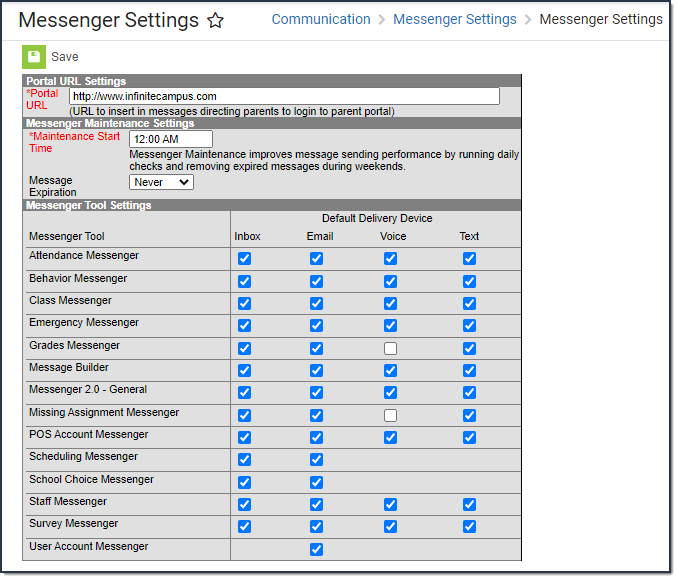
Task: Enable Voice for Grades Messenger
Action: [x=390, y=348]
